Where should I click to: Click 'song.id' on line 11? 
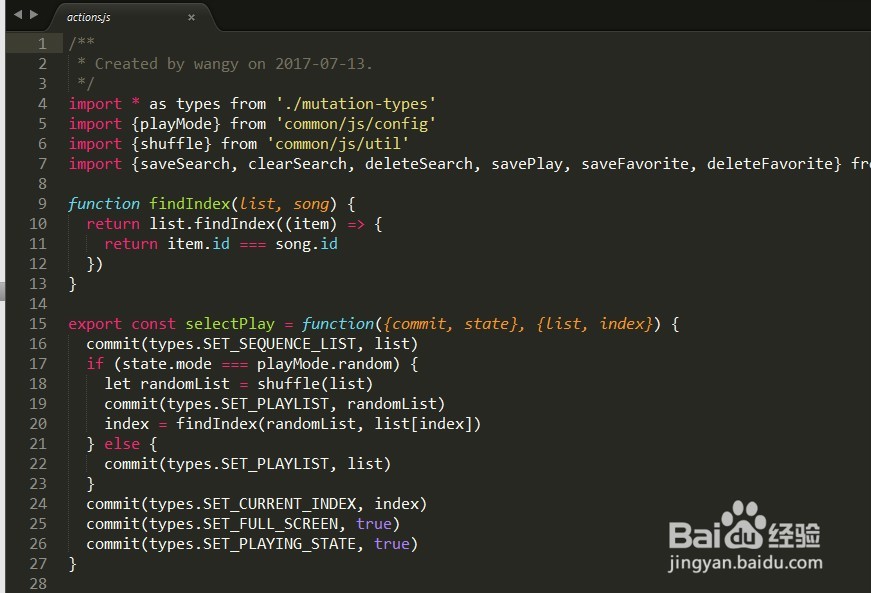point(307,244)
